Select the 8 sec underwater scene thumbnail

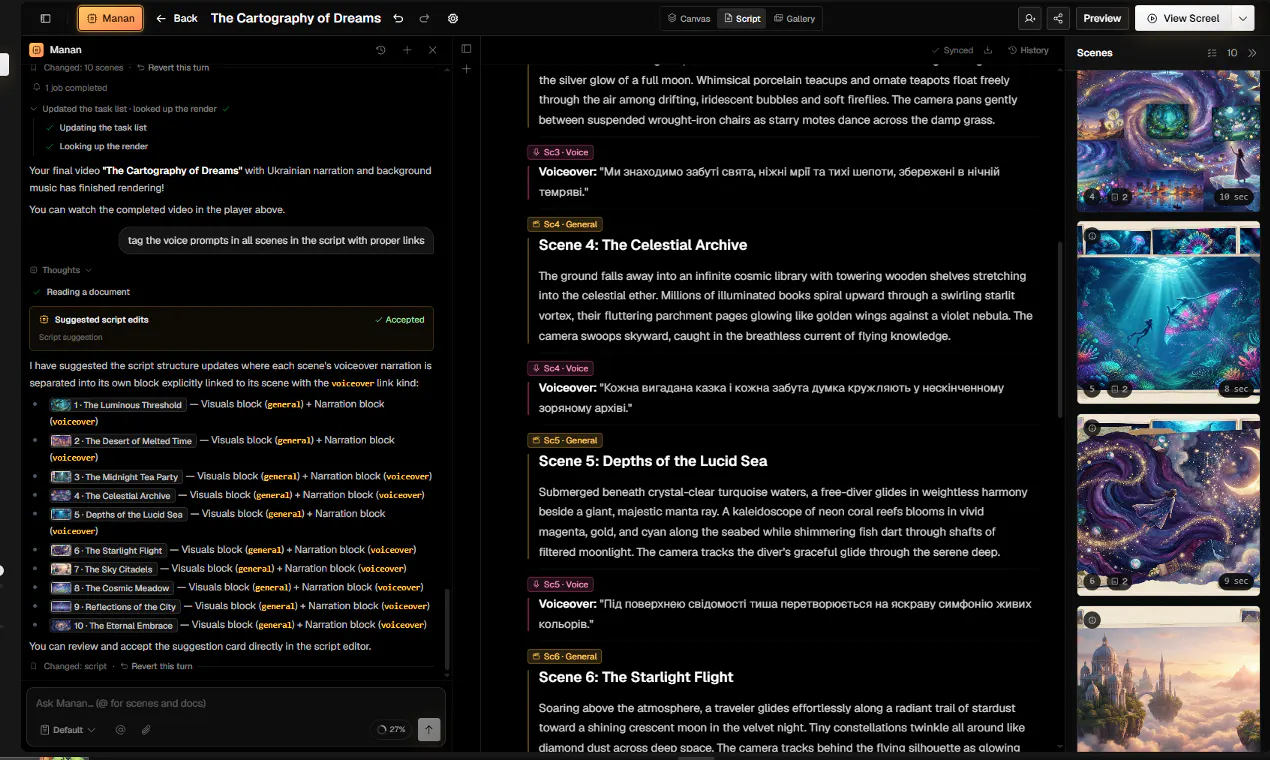coord(1168,312)
